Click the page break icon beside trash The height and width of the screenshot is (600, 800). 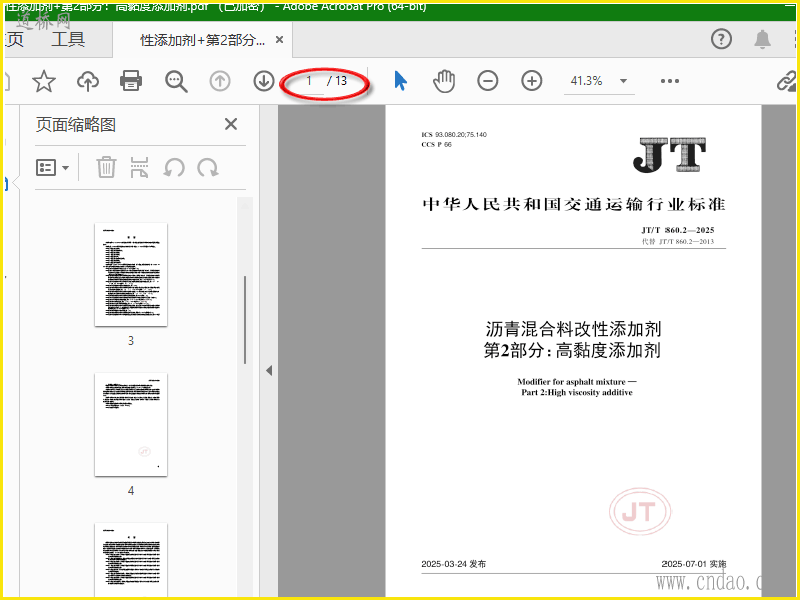pyautogui.click(x=139, y=167)
